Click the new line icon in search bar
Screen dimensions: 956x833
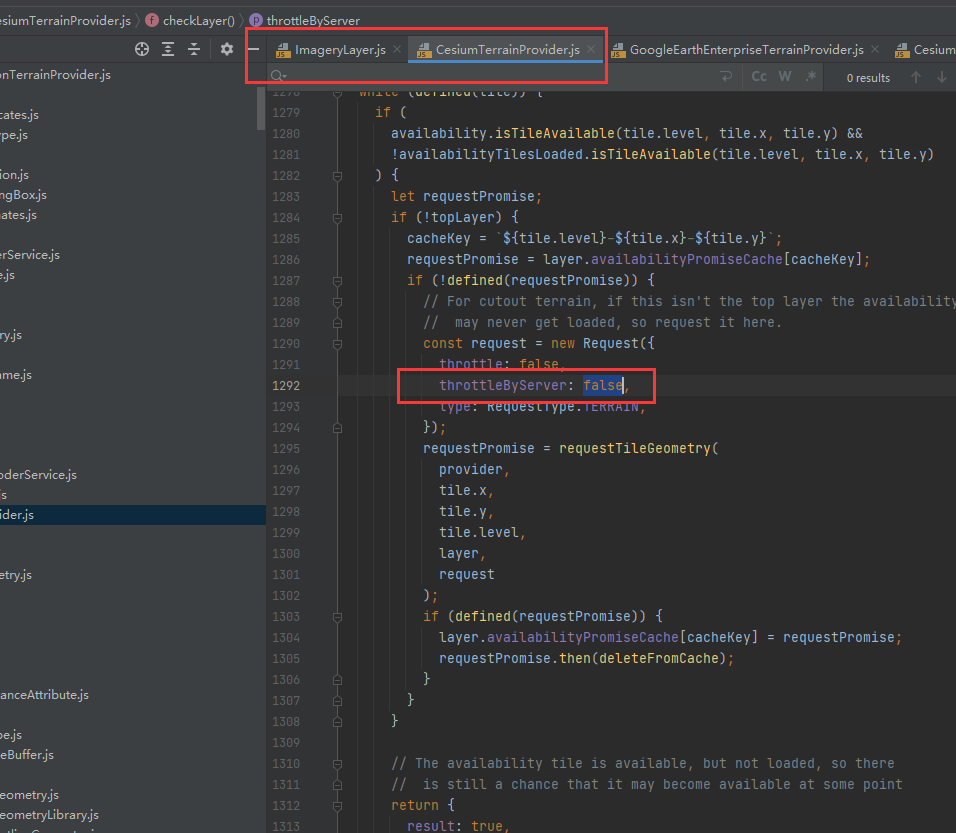click(726, 77)
